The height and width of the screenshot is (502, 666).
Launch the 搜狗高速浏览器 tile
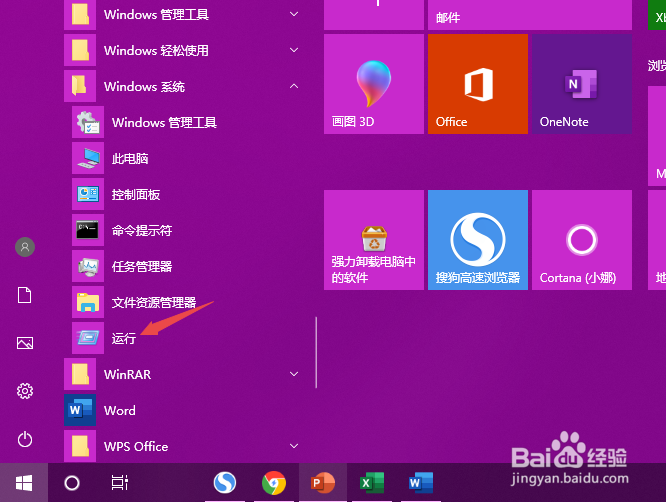click(x=478, y=240)
